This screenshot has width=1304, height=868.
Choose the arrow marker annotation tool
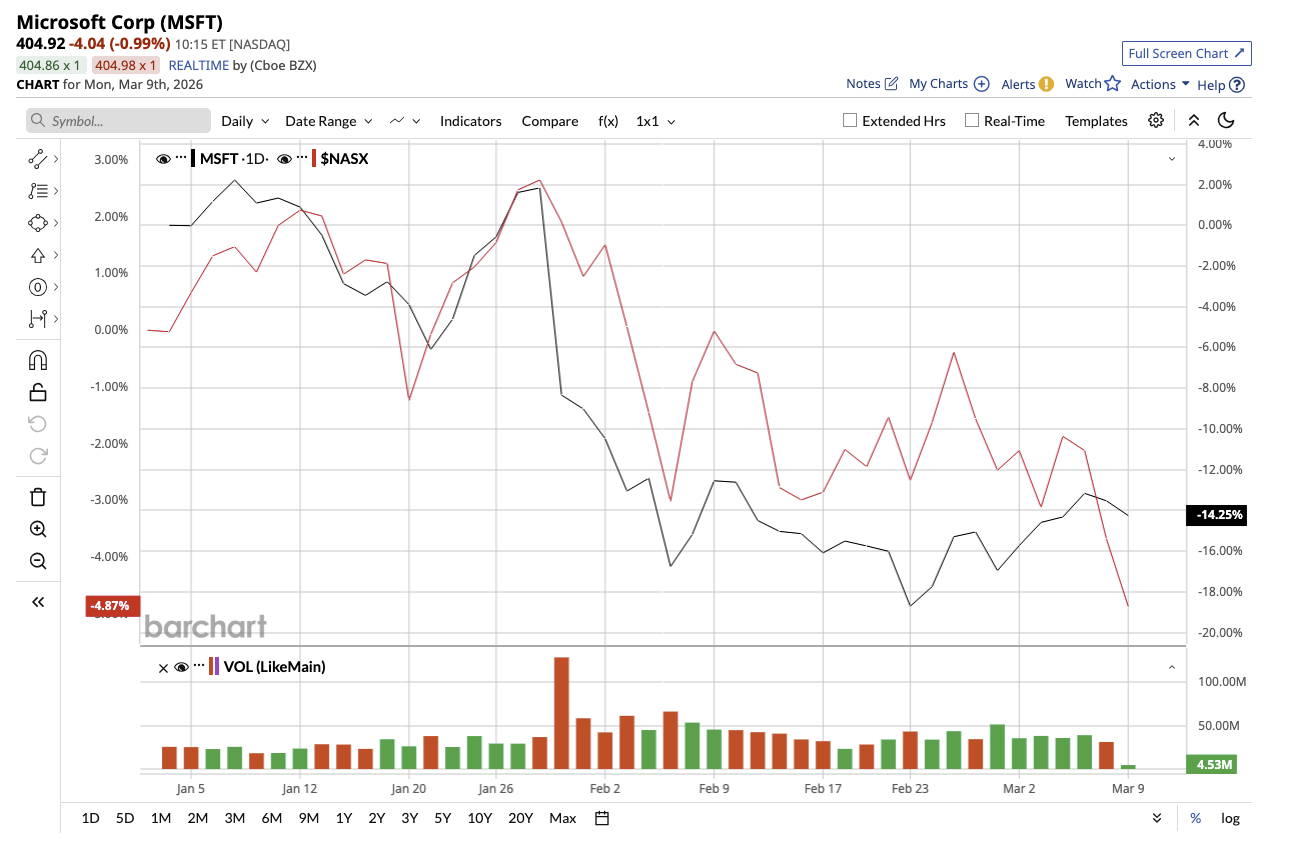[38, 255]
